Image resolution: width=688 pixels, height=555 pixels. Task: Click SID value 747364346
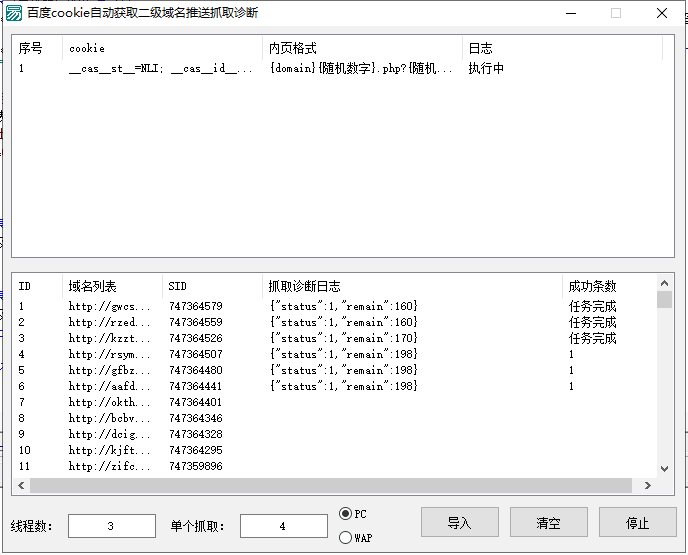[196, 418]
